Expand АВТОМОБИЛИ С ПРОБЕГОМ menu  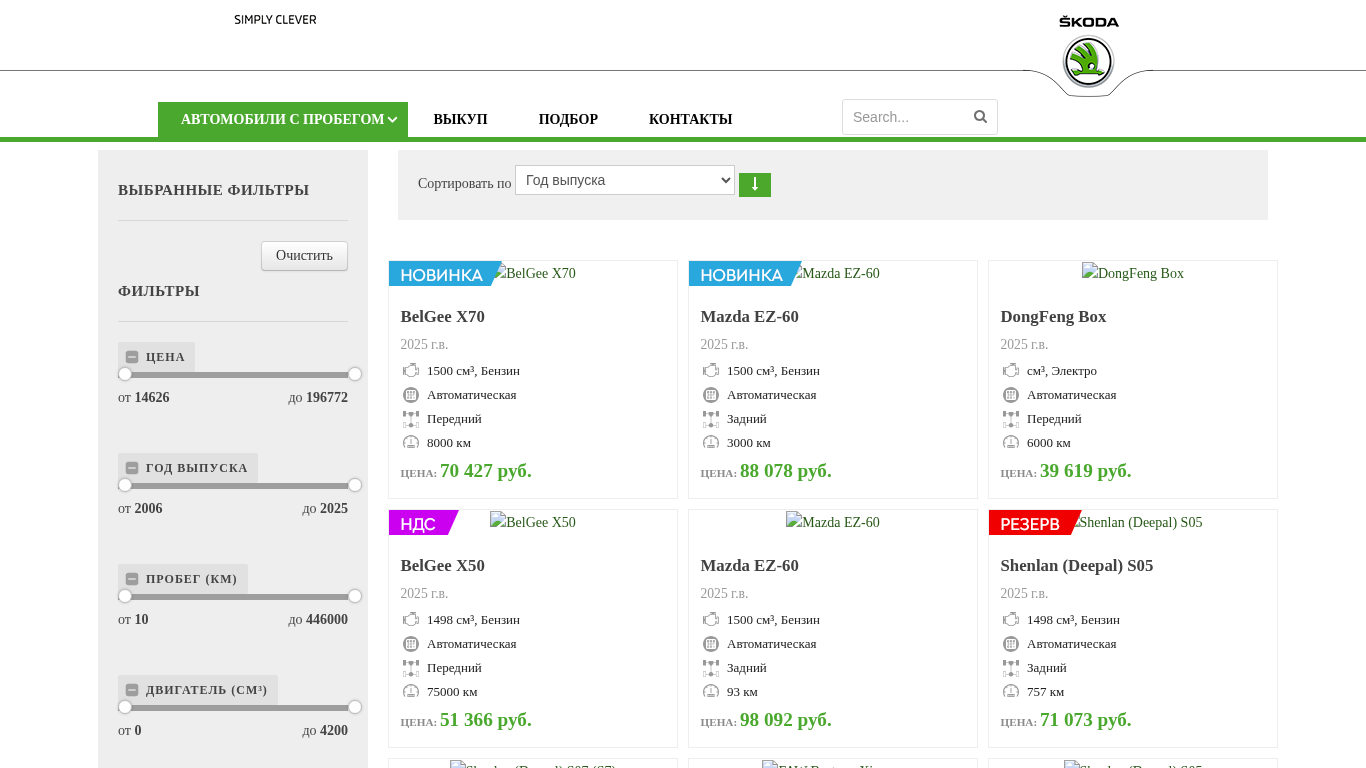283,120
